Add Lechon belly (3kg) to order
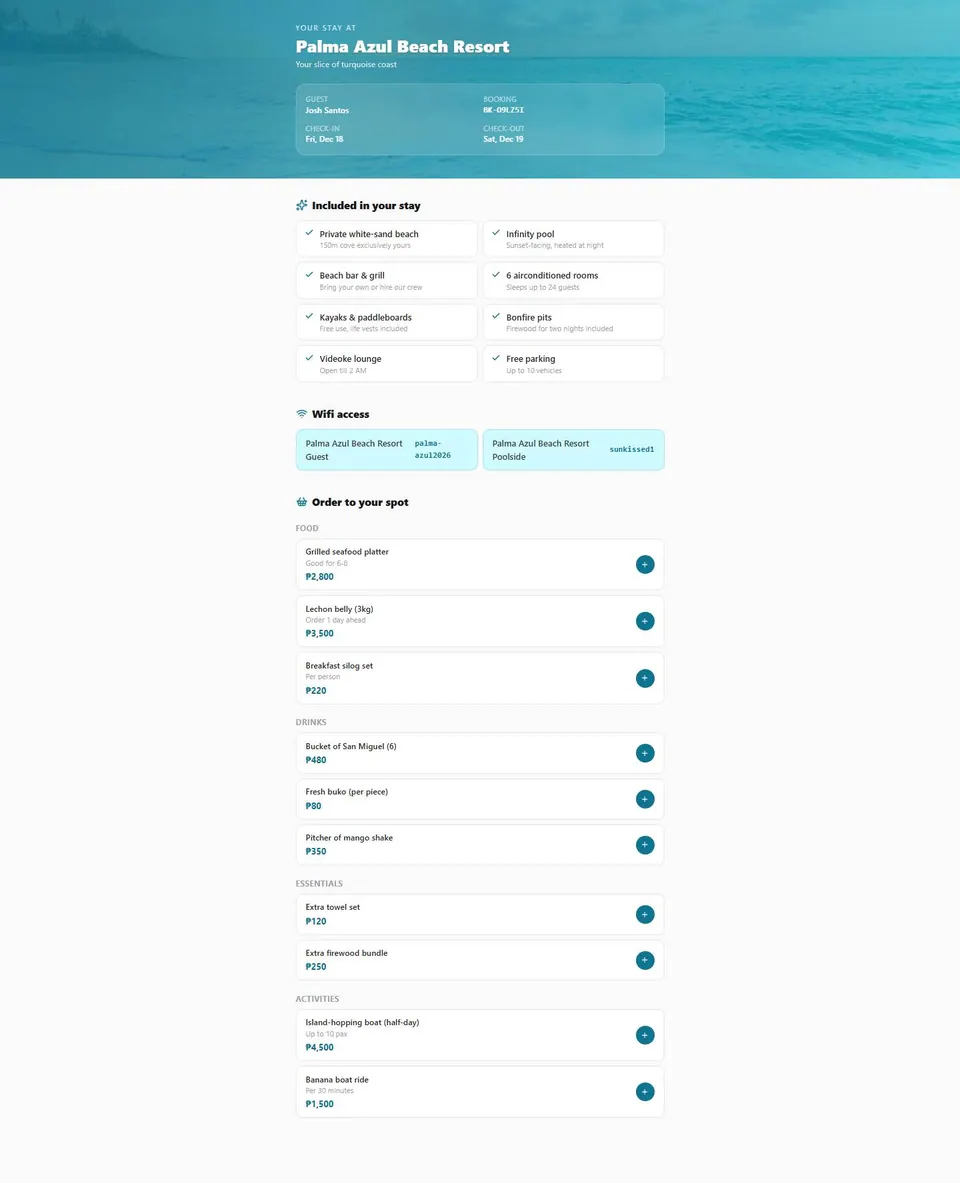The image size is (960, 1183). [645, 621]
